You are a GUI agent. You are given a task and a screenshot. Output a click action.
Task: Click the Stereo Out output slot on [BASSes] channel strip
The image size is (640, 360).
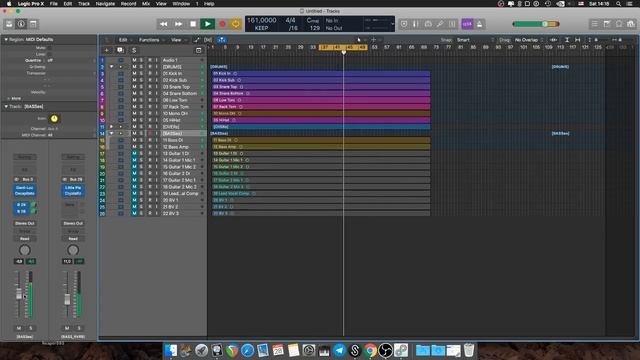click(x=25, y=223)
